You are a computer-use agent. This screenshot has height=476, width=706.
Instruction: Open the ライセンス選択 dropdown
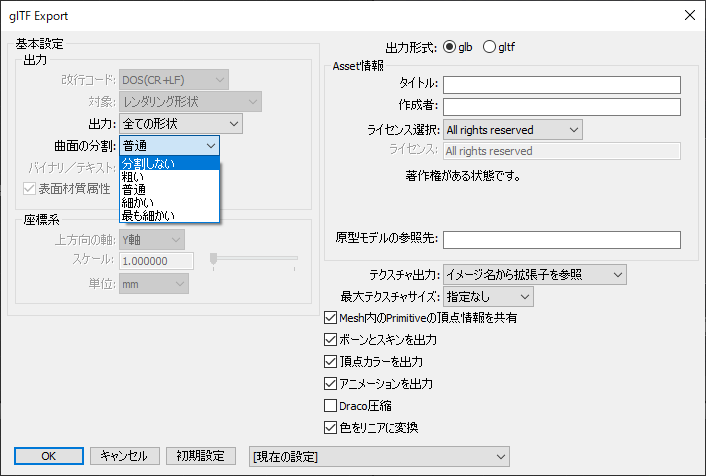pos(513,130)
